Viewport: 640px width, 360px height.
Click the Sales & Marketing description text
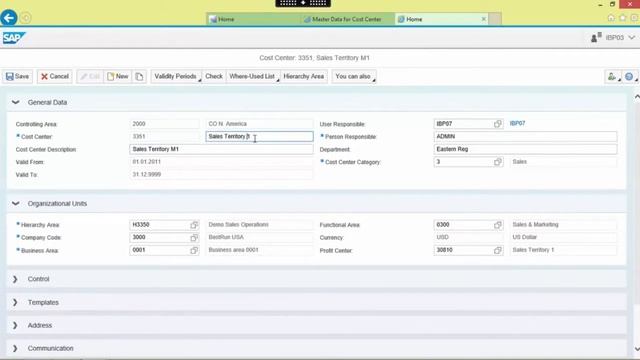pos(535,224)
